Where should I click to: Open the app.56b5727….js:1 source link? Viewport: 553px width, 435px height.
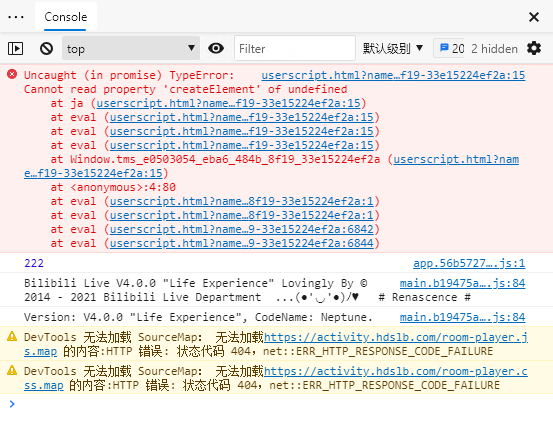click(x=469, y=263)
